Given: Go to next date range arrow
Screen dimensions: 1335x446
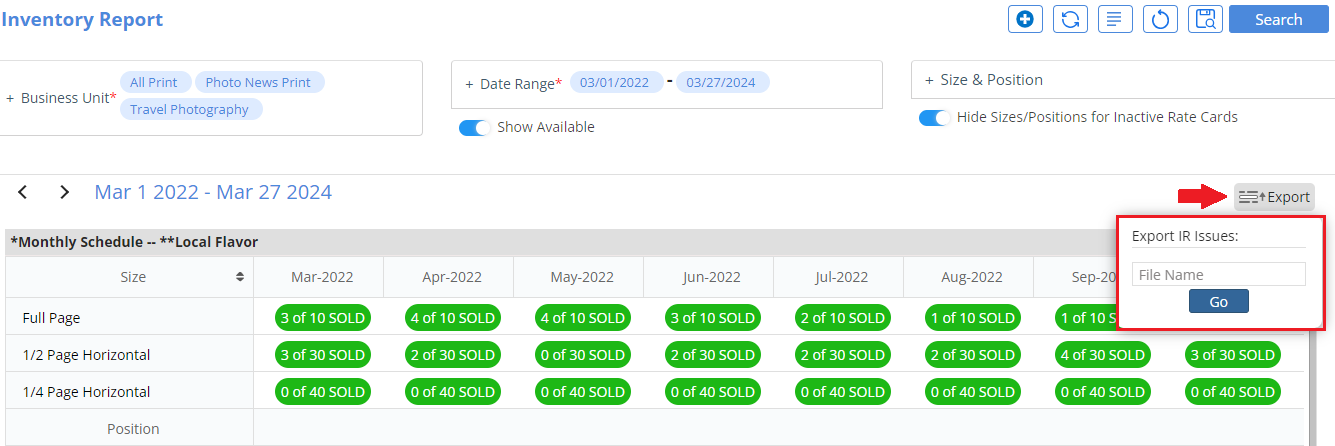Looking at the screenshot, I should click(x=64, y=192).
